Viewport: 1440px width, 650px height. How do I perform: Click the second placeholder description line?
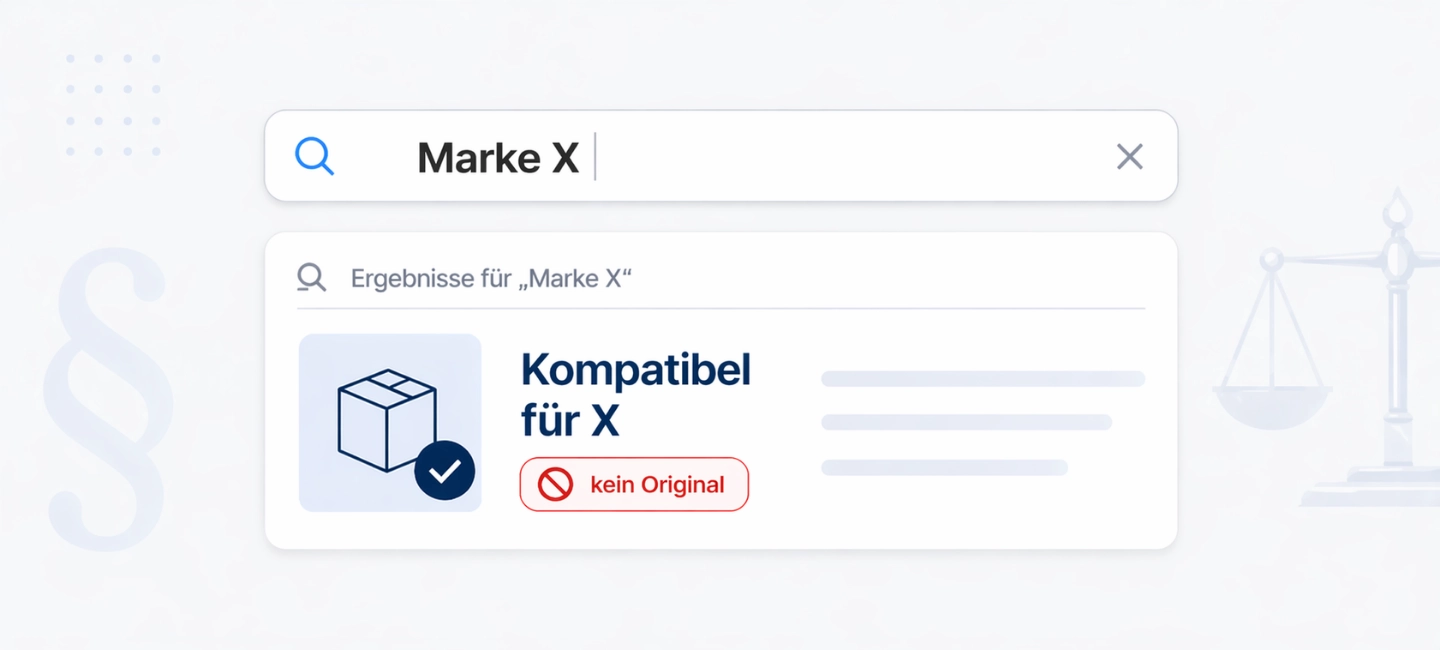click(x=966, y=422)
